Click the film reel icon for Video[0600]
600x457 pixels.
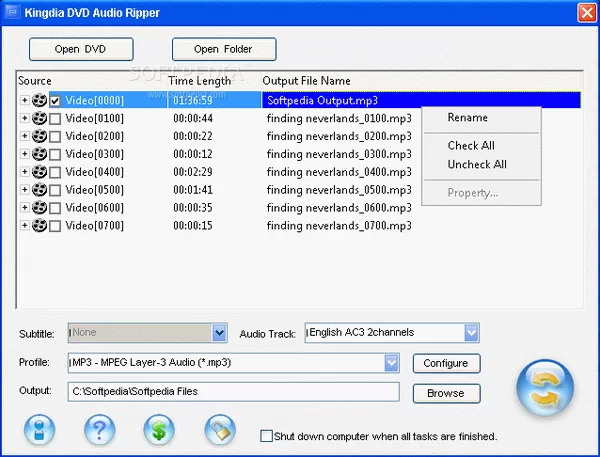click(39, 207)
